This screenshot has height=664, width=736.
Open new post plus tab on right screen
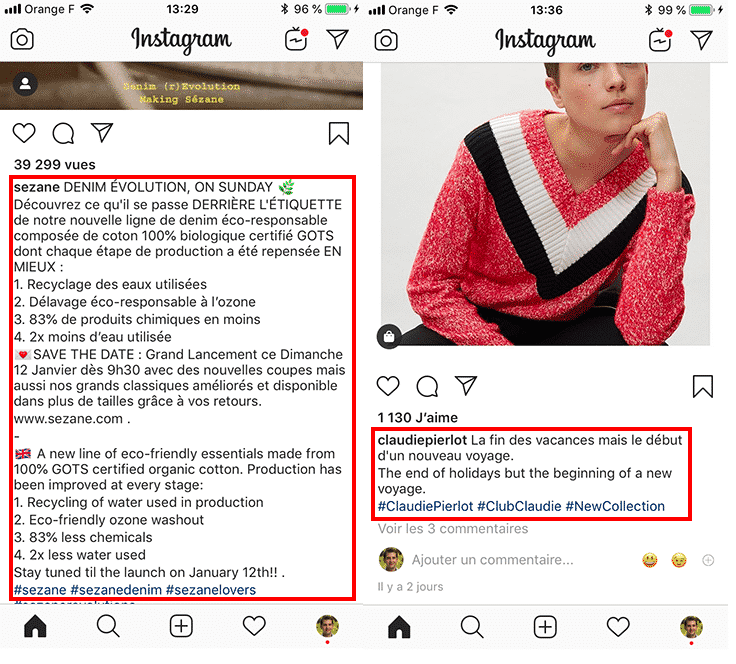(545, 626)
